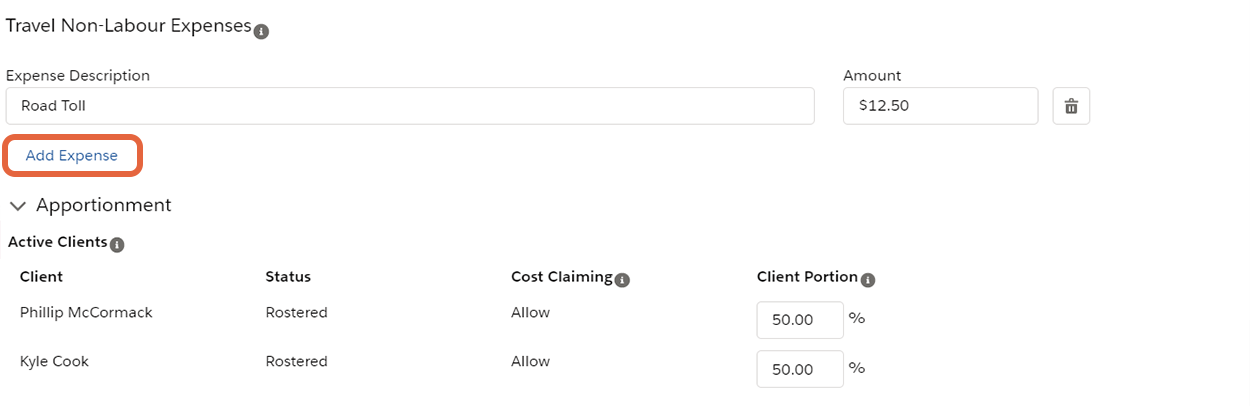
Task: Click the Client Portion column header
Action: [x=807, y=277]
